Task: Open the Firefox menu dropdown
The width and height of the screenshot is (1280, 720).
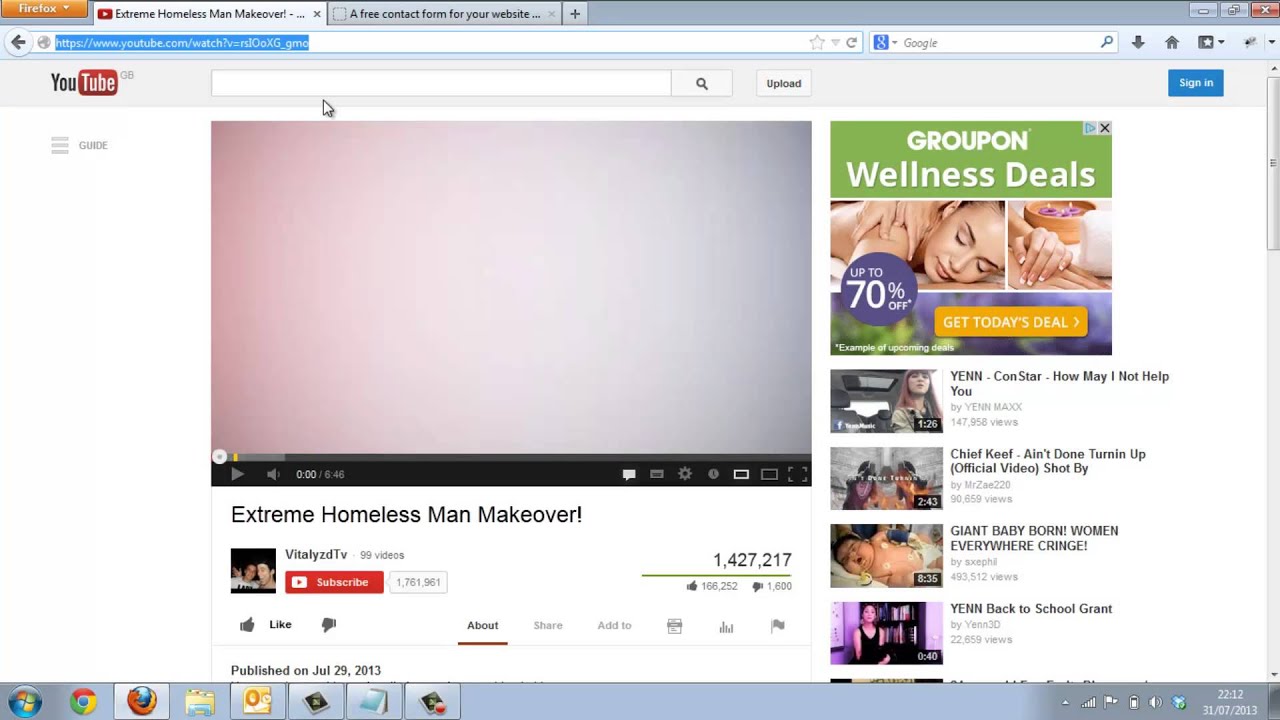Action: coord(45,9)
